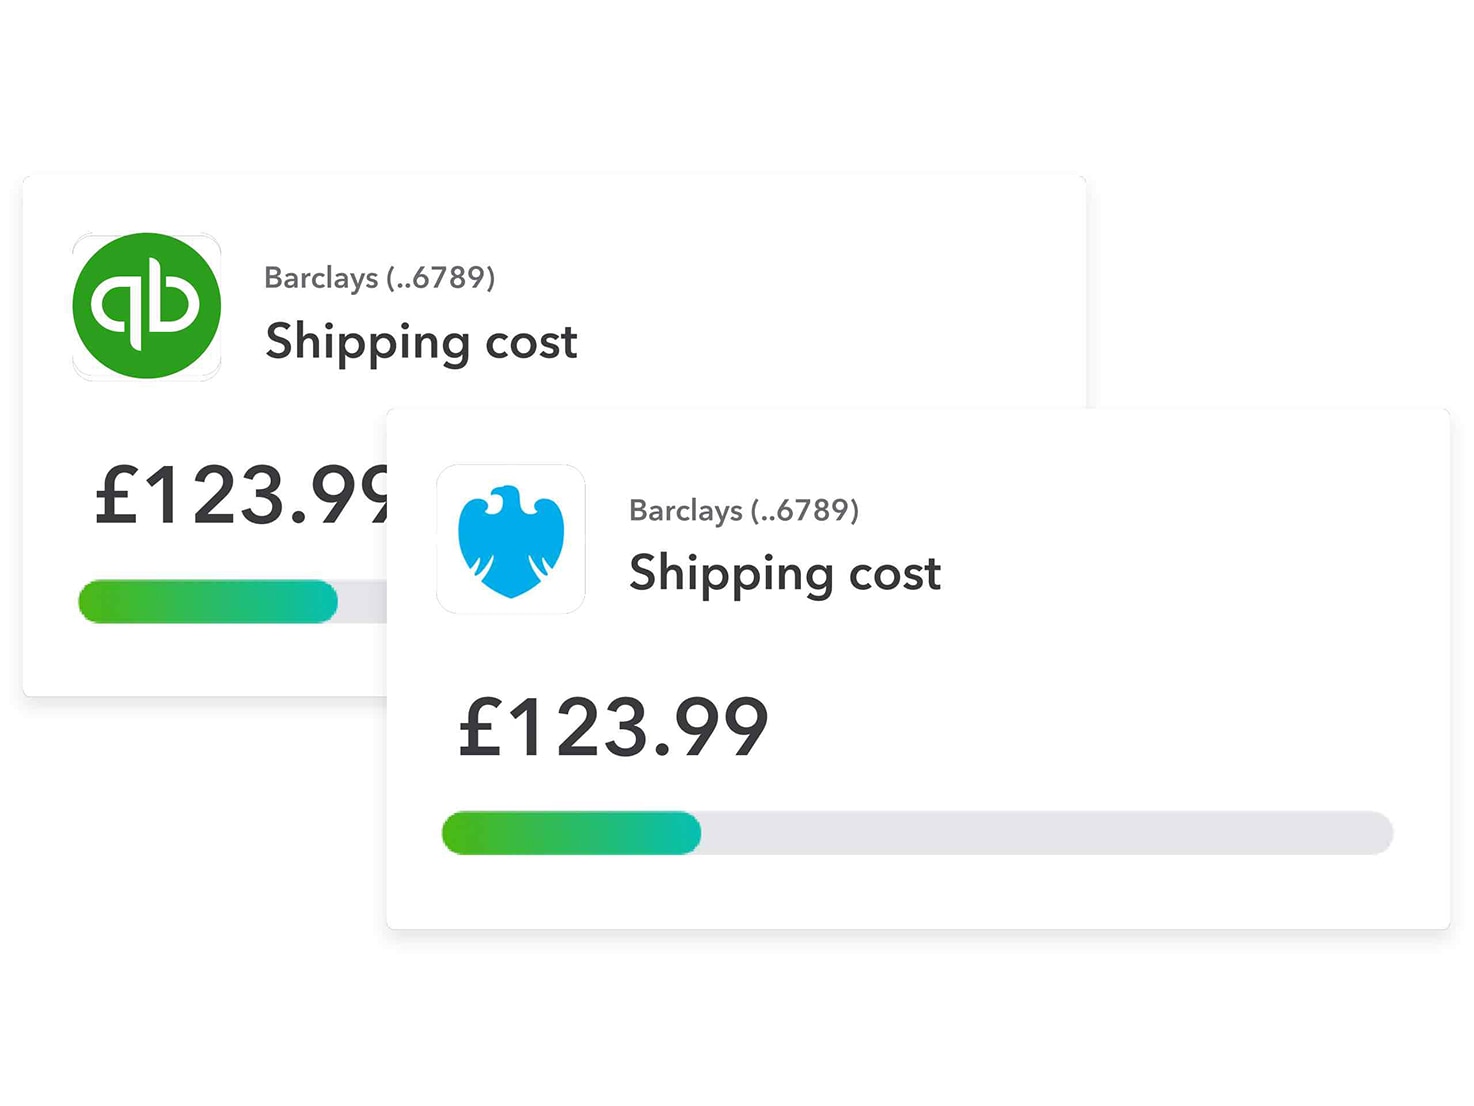The height and width of the screenshot is (1106, 1474).
Task: Click the £123.99 amount under eagle logo
Action: point(613,727)
